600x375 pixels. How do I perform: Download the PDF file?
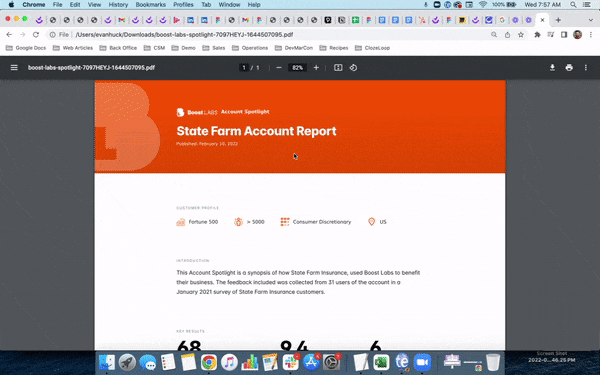(x=552, y=68)
